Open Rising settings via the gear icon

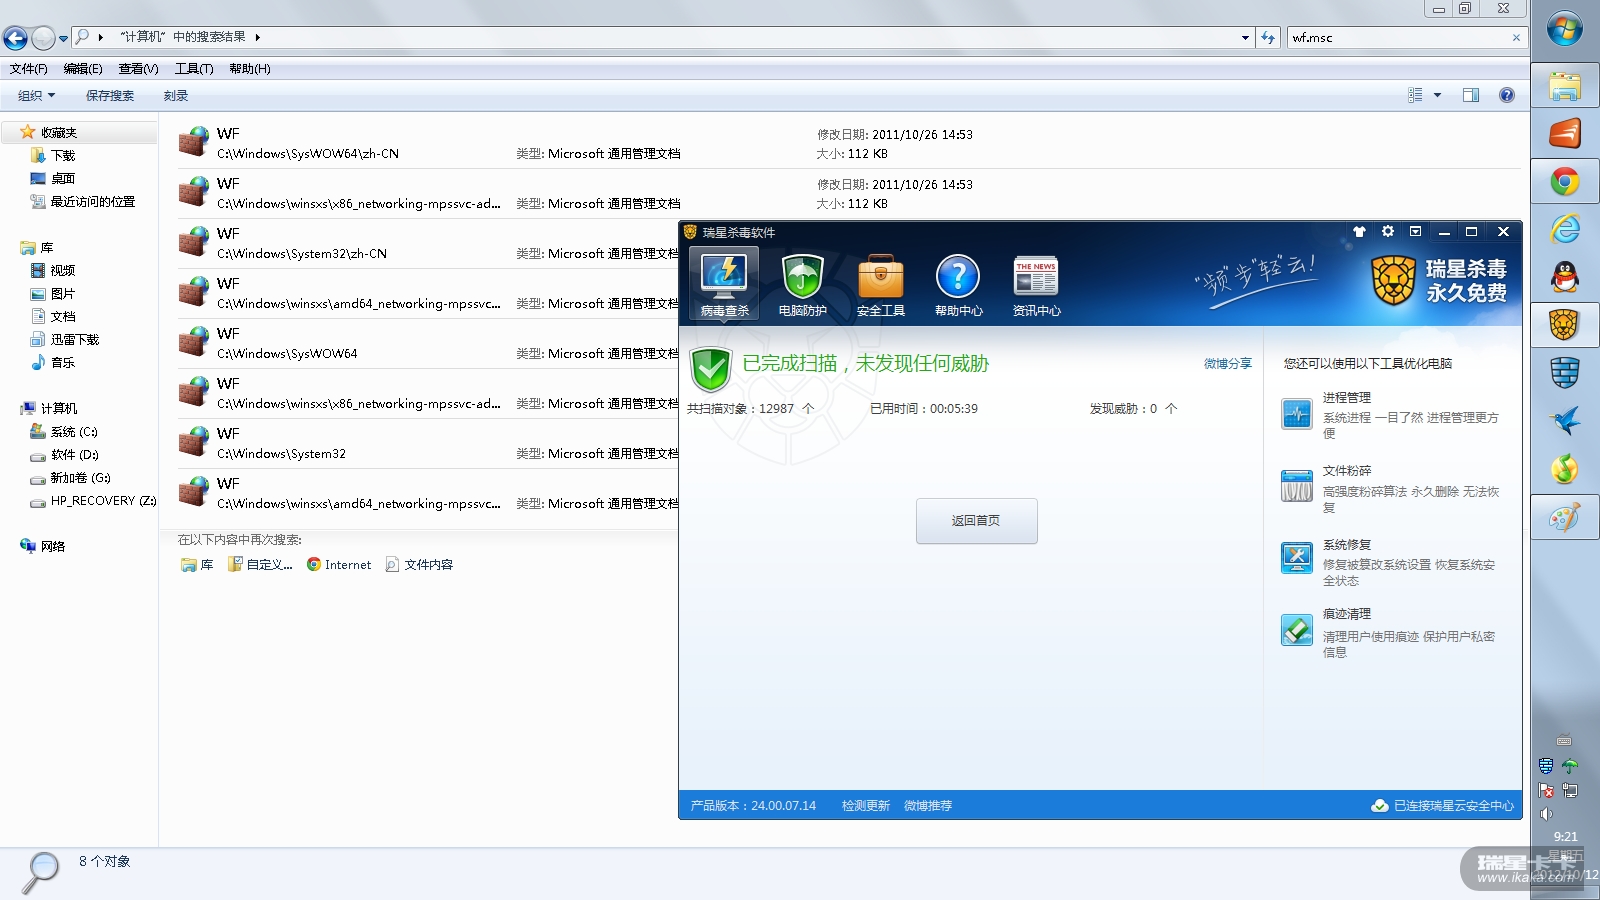[1387, 232]
